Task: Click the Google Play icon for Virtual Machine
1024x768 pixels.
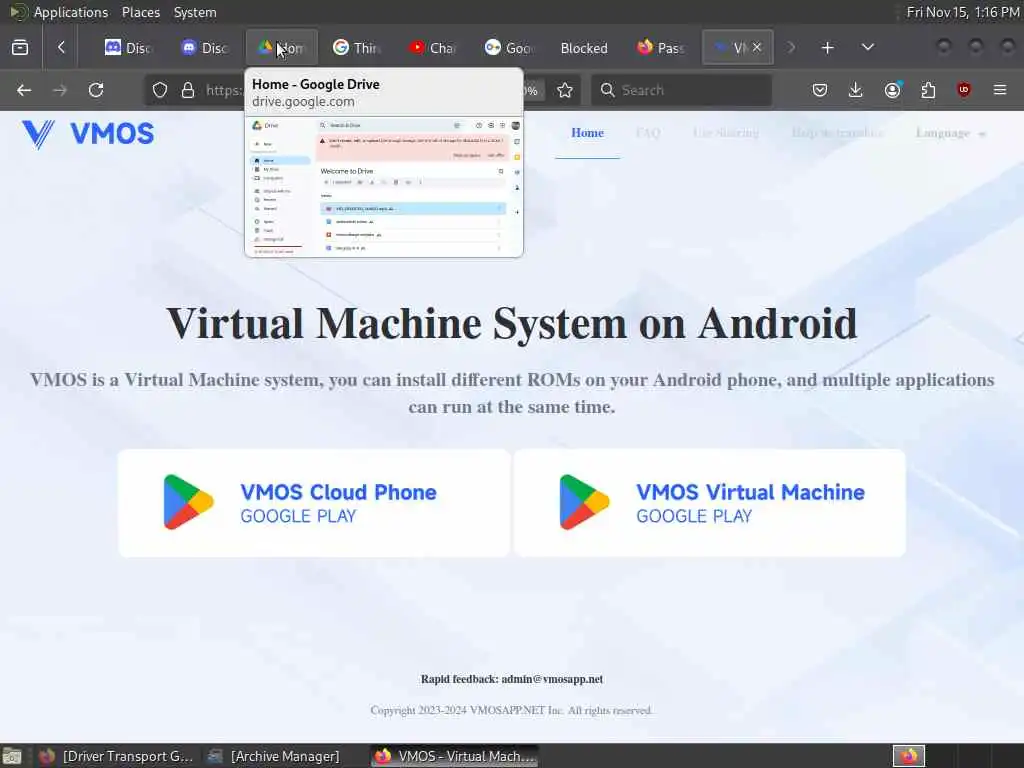Action: click(584, 502)
